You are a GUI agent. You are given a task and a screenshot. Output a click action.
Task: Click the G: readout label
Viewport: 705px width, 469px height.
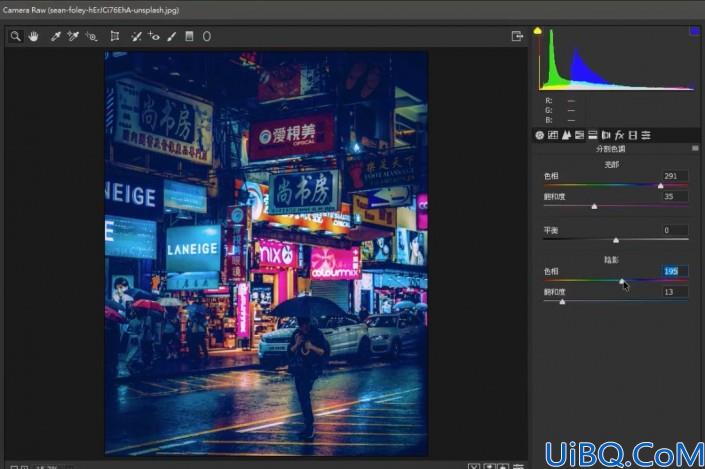click(x=549, y=110)
